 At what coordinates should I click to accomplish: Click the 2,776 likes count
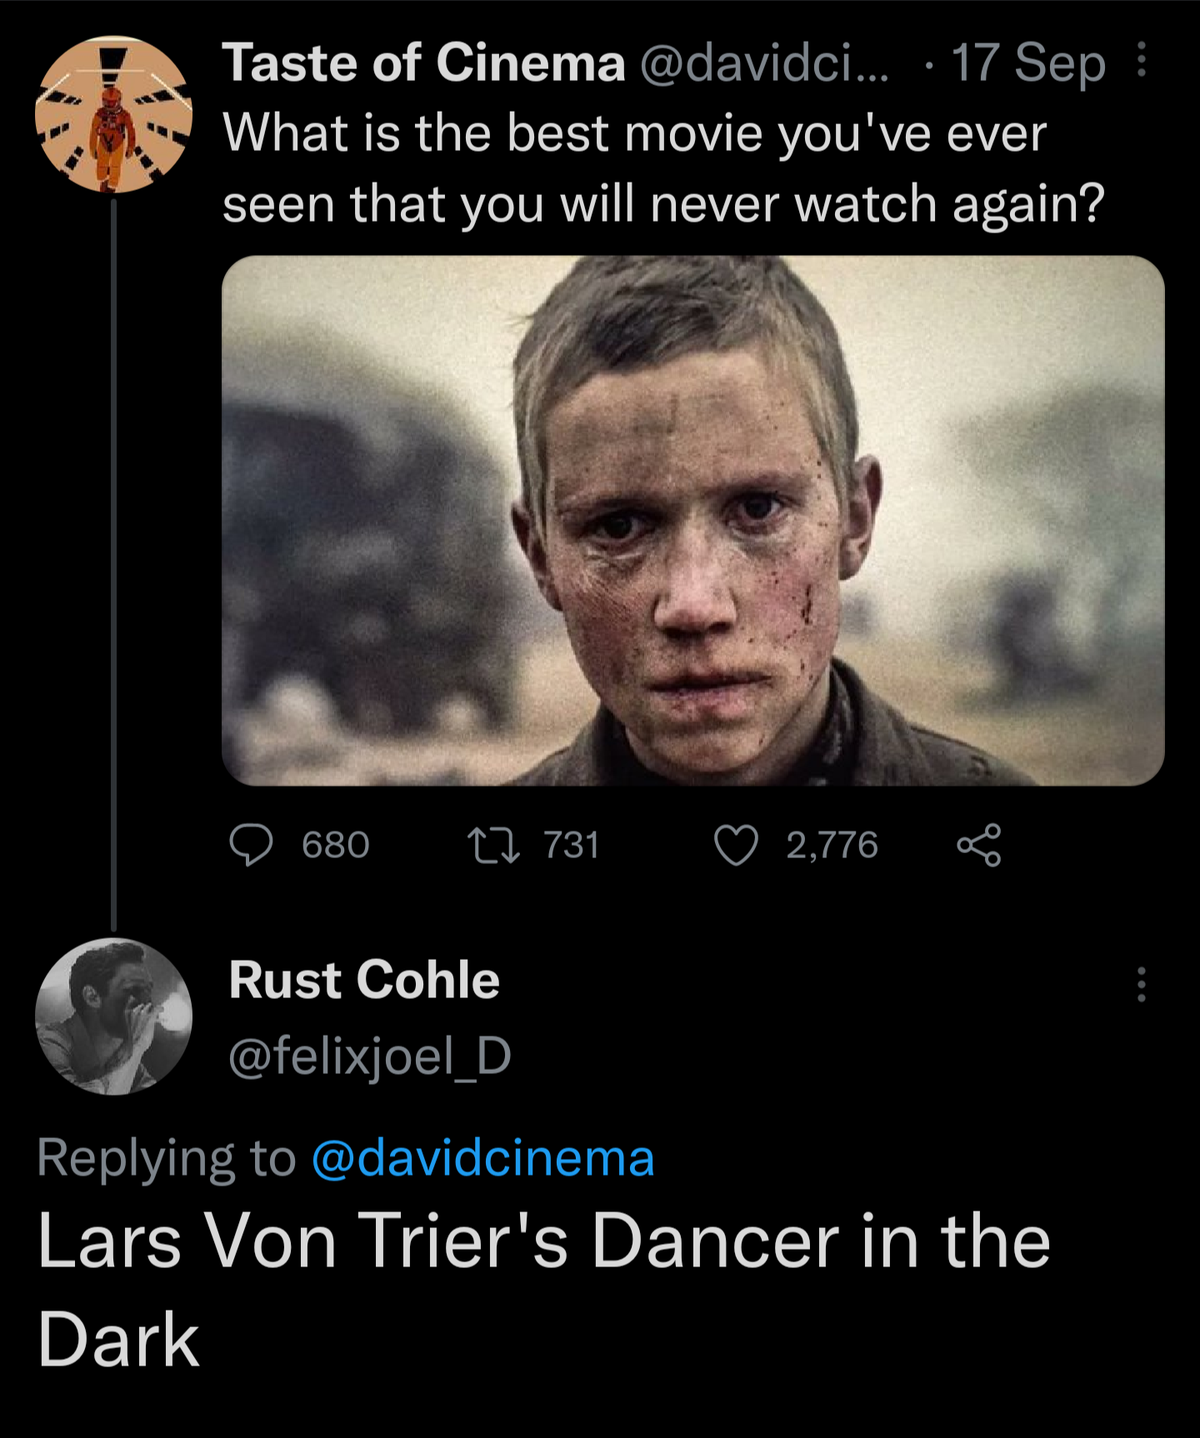[831, 845]
